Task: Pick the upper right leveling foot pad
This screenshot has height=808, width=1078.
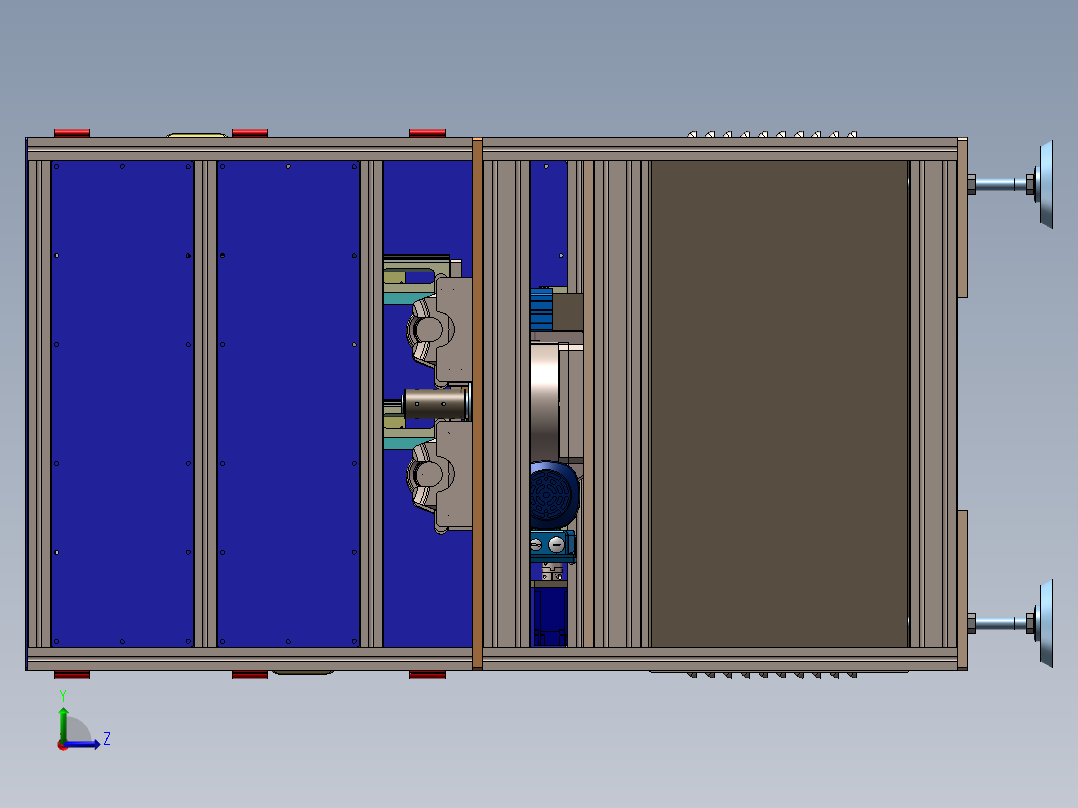Action: 1046,184
